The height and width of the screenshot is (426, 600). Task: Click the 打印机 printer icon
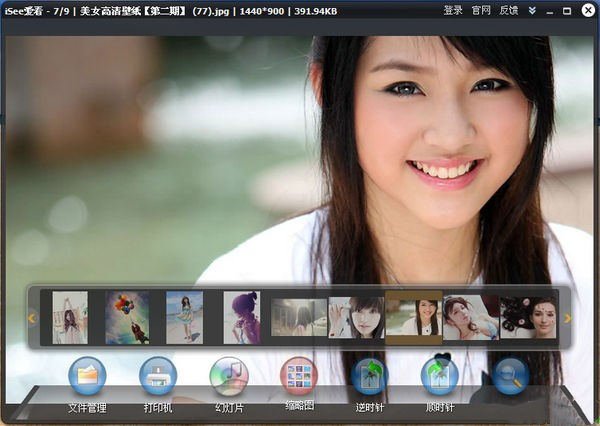pyautogui.click(x=158, y=378)
